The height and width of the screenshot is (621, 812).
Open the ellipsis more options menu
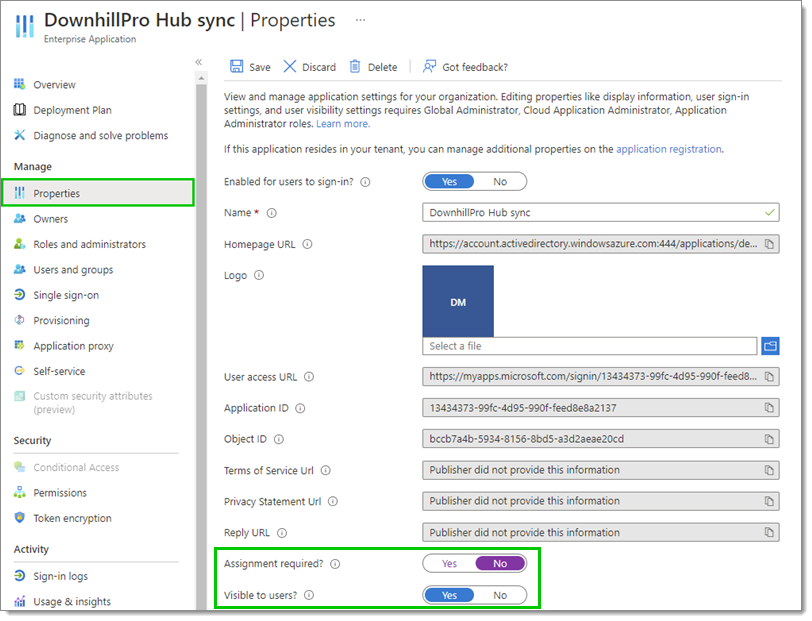[x=360, y=20]
